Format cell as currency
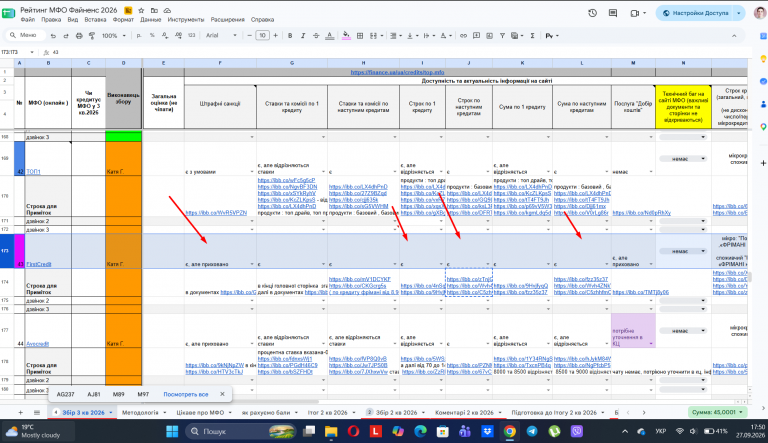This screenshot has width=768, height=443. pyautogui.click(x=139, y=36)
